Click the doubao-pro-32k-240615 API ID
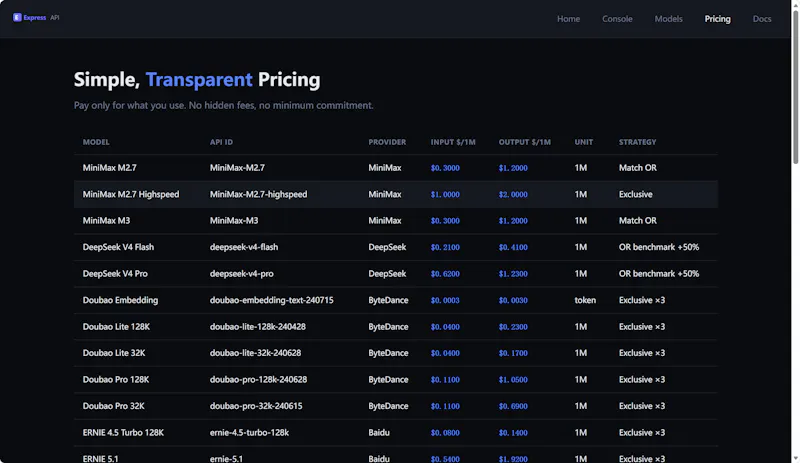 pos(256,406)
